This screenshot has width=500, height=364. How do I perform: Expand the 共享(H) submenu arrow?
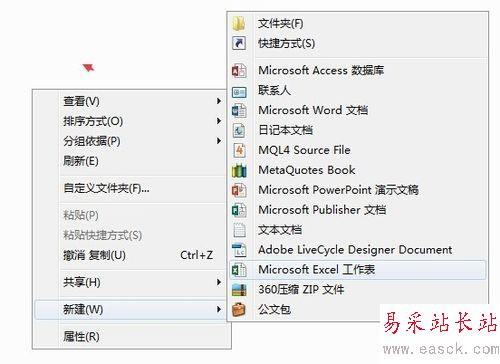219,282
